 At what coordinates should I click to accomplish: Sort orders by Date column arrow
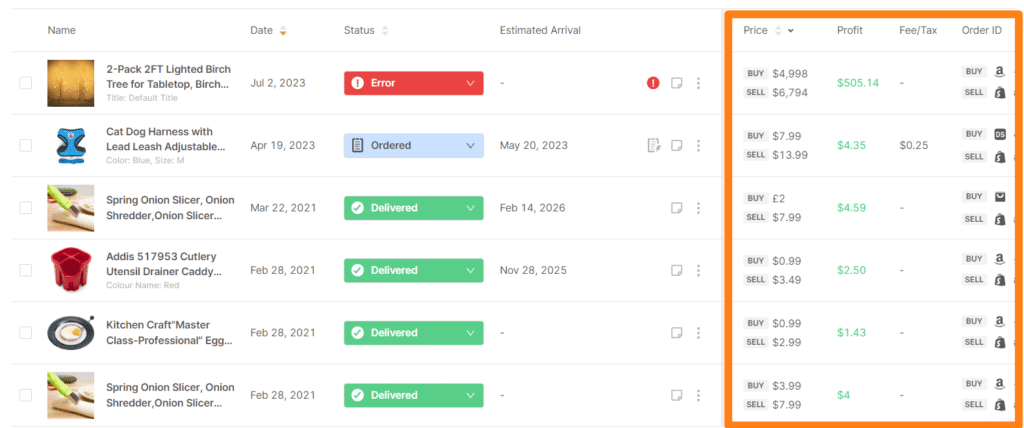pos(283,31)
